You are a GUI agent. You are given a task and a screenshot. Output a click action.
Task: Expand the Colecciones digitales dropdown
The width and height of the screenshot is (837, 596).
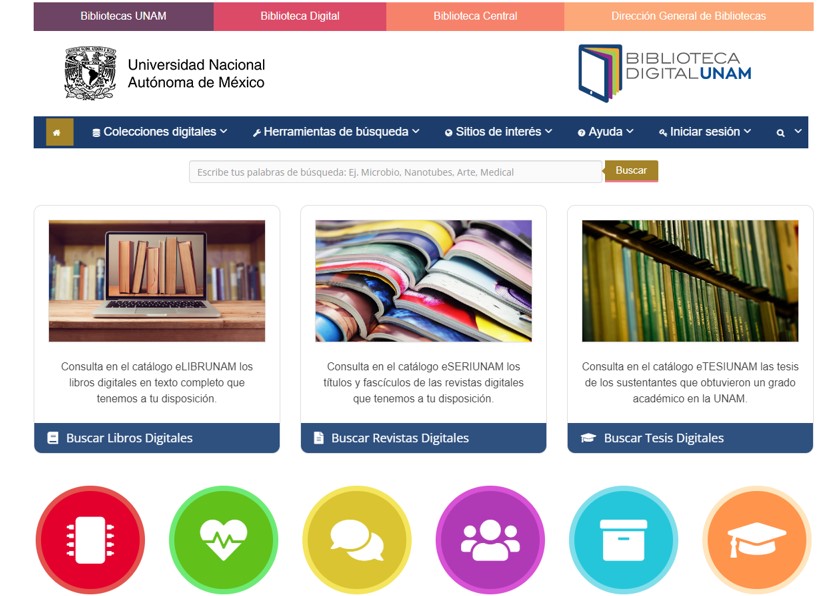click(160, 132)
